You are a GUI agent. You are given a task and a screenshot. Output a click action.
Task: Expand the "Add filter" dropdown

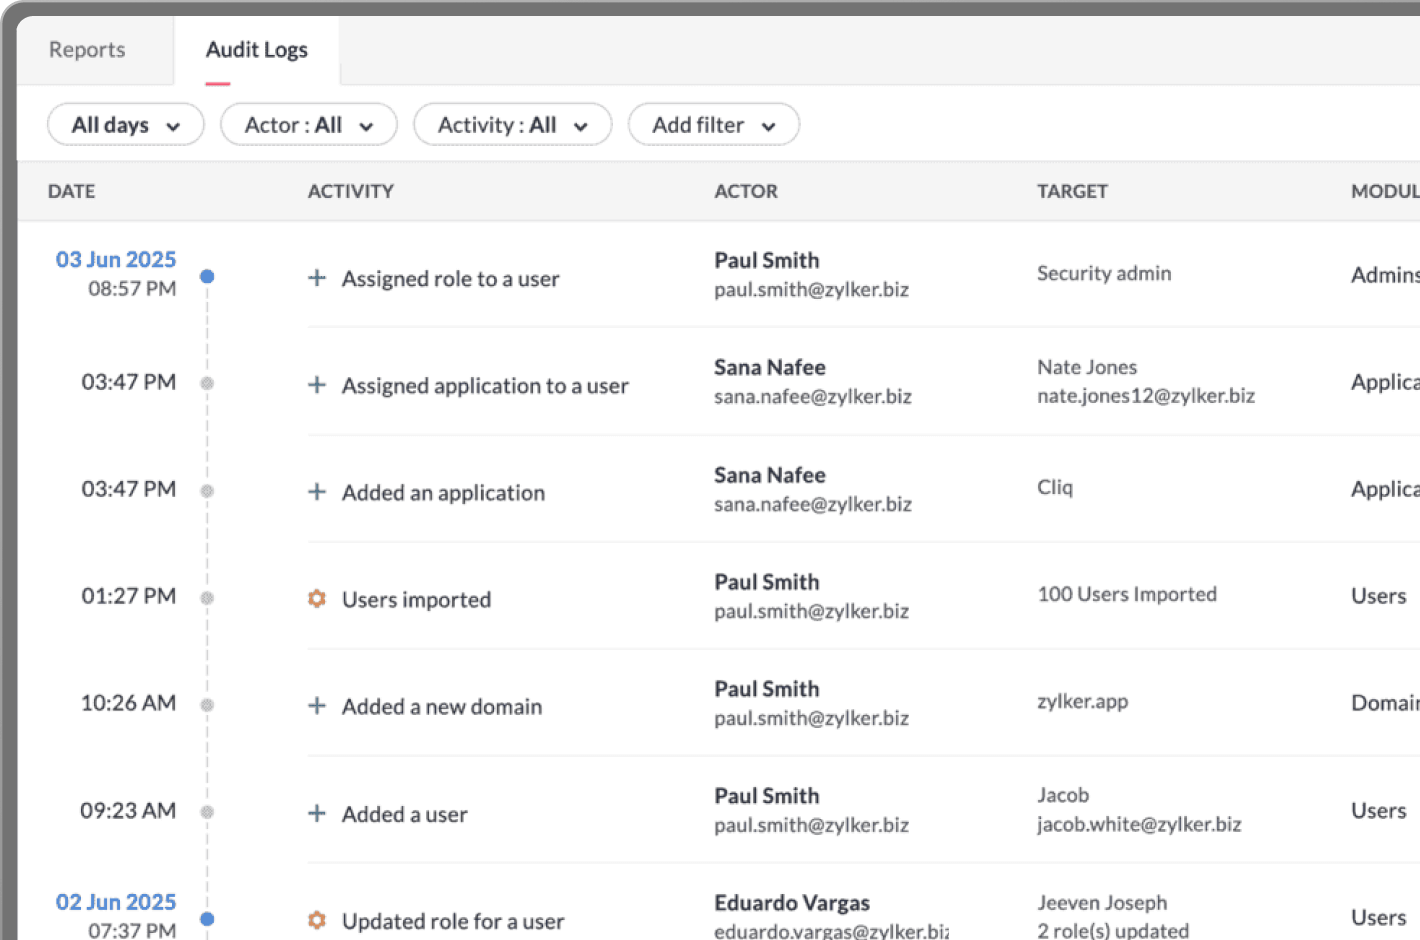[x=713, y=124]
